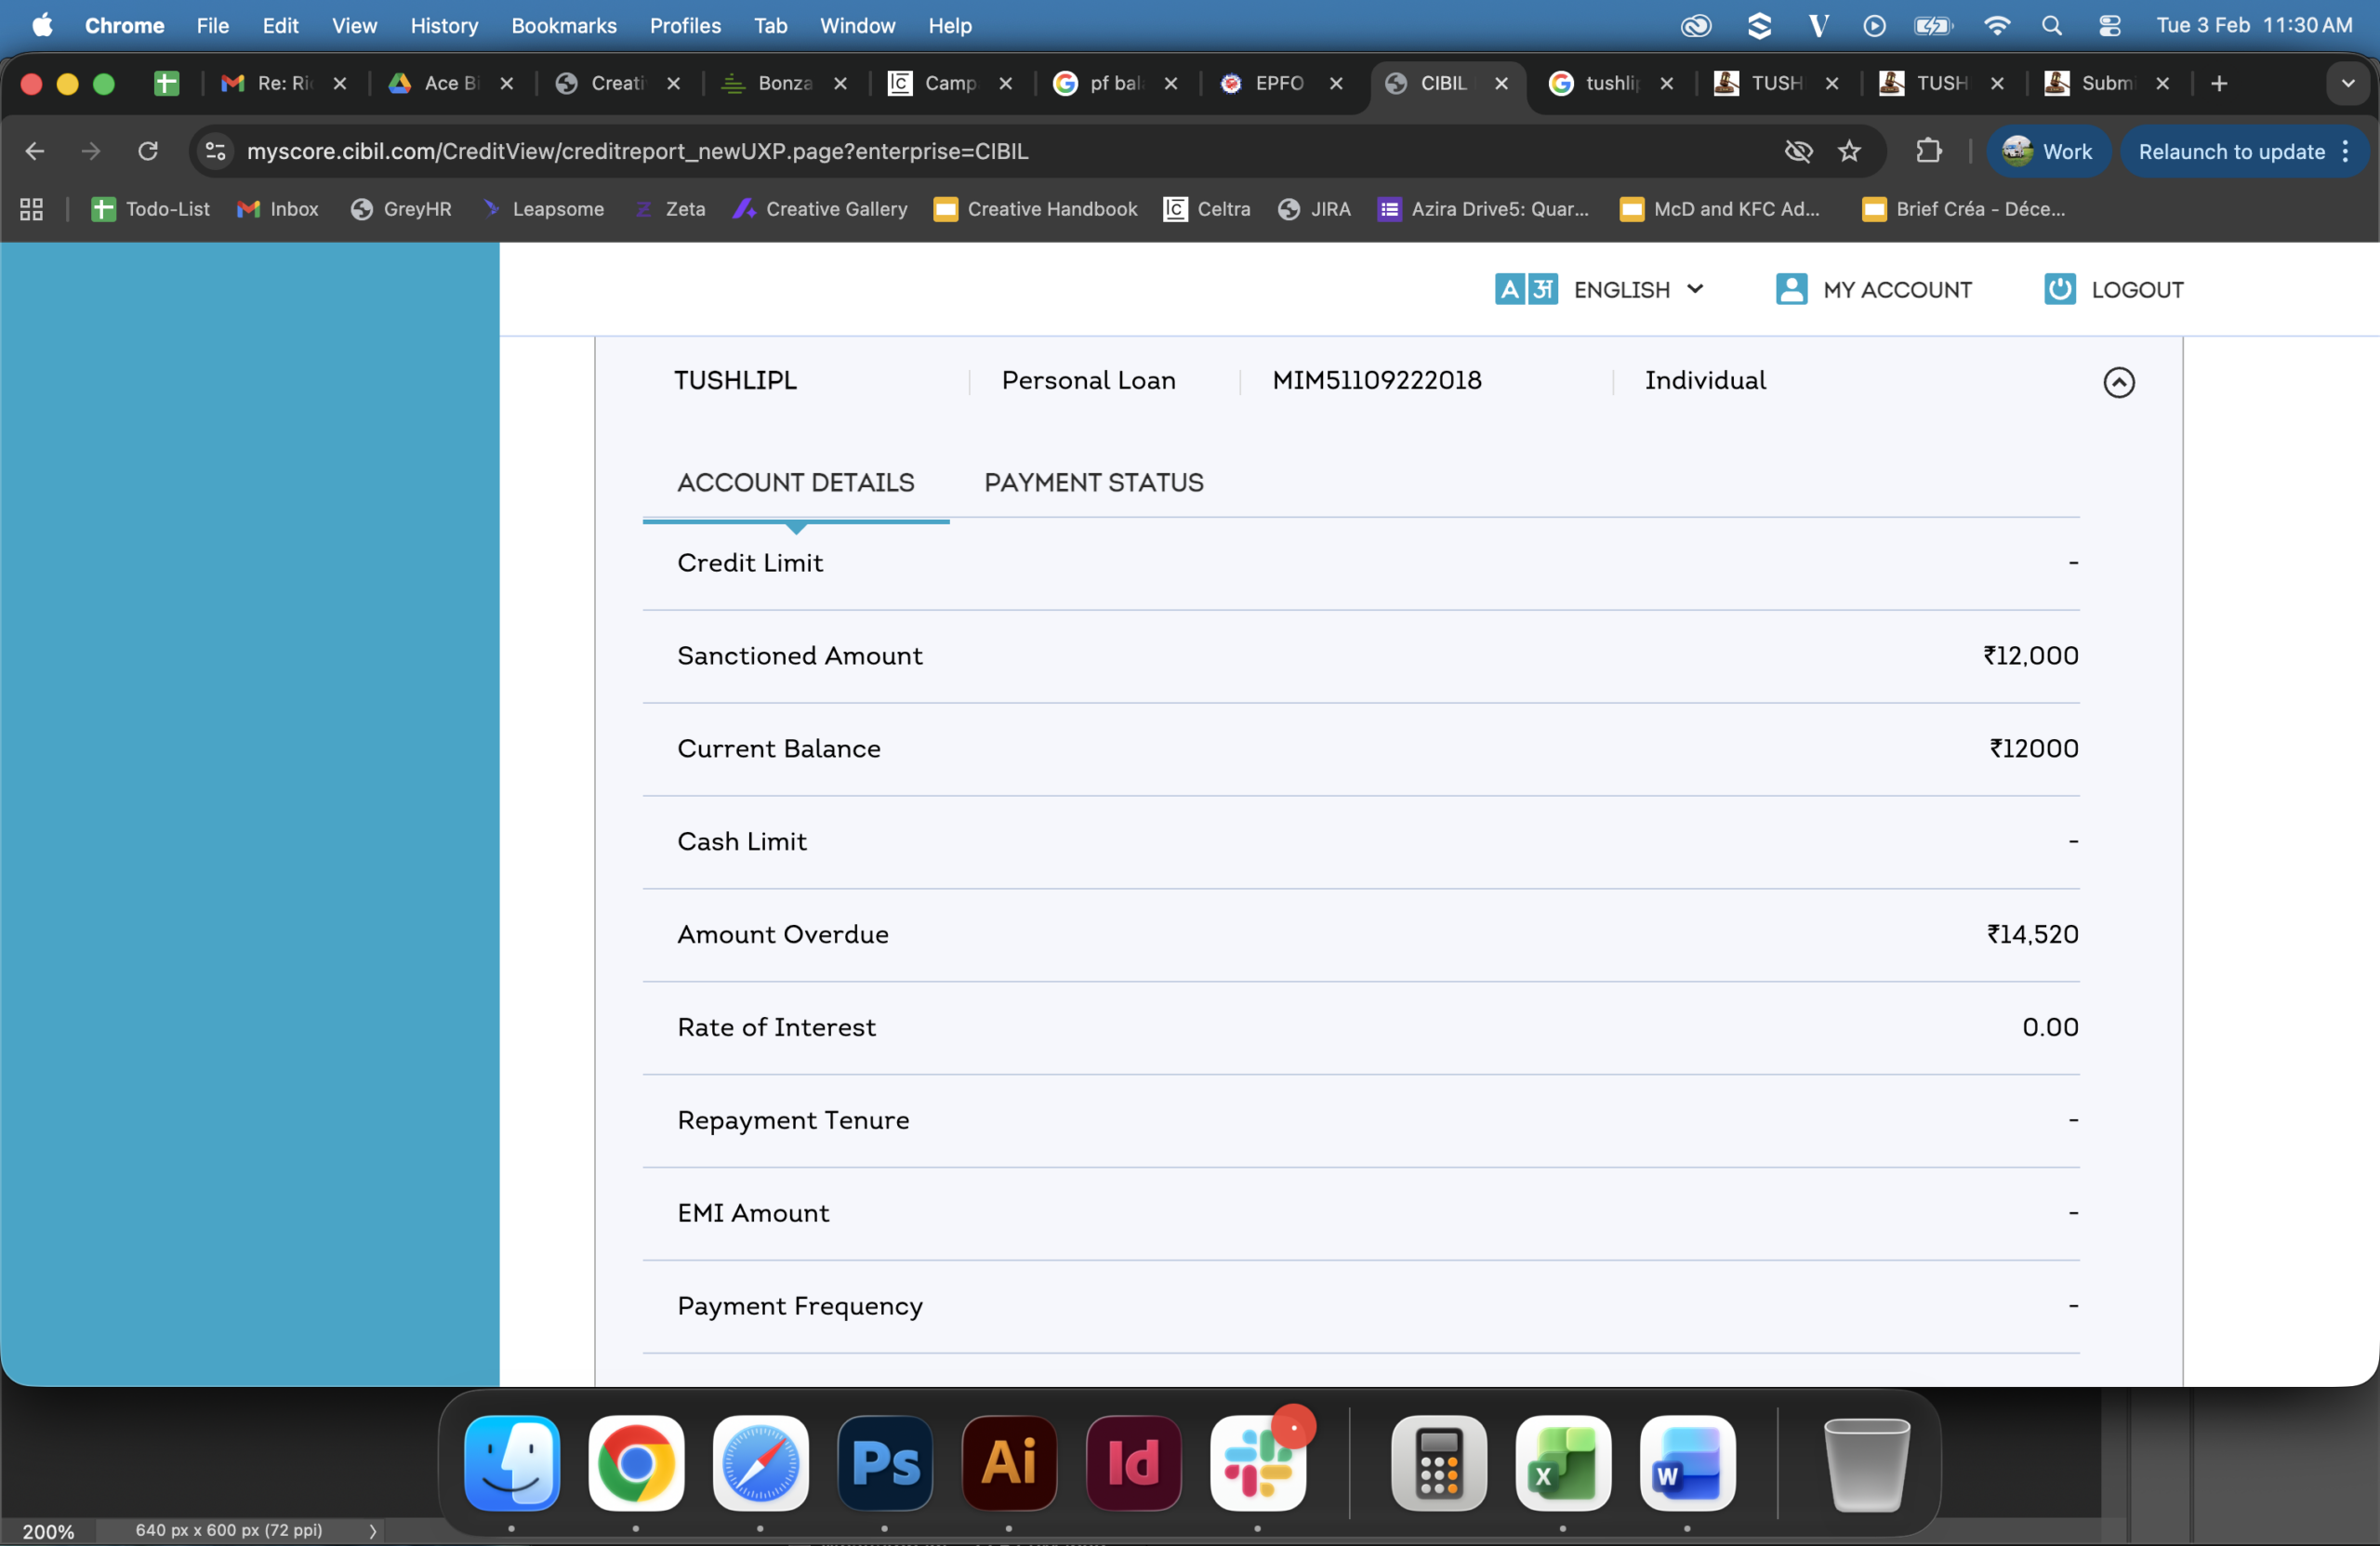Screen dimensions: 2380x1546
Task: Open a new tab with the plus icon
Action: pyautogui.click(x=2218, y=84)
